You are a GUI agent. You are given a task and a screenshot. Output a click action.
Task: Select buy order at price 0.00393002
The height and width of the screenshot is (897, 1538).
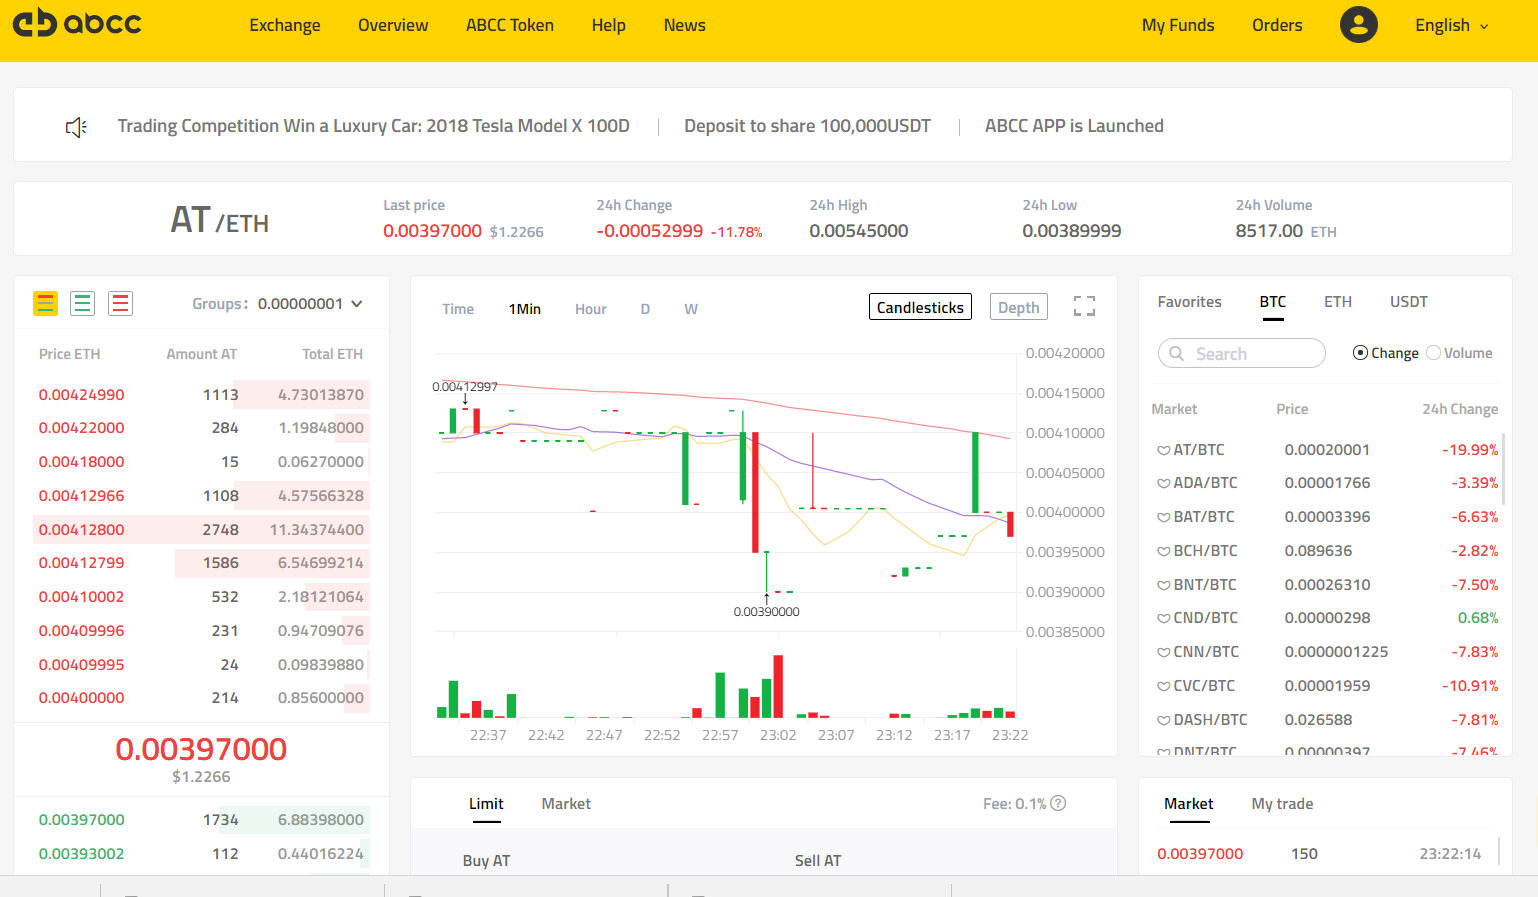coord(203,853)
